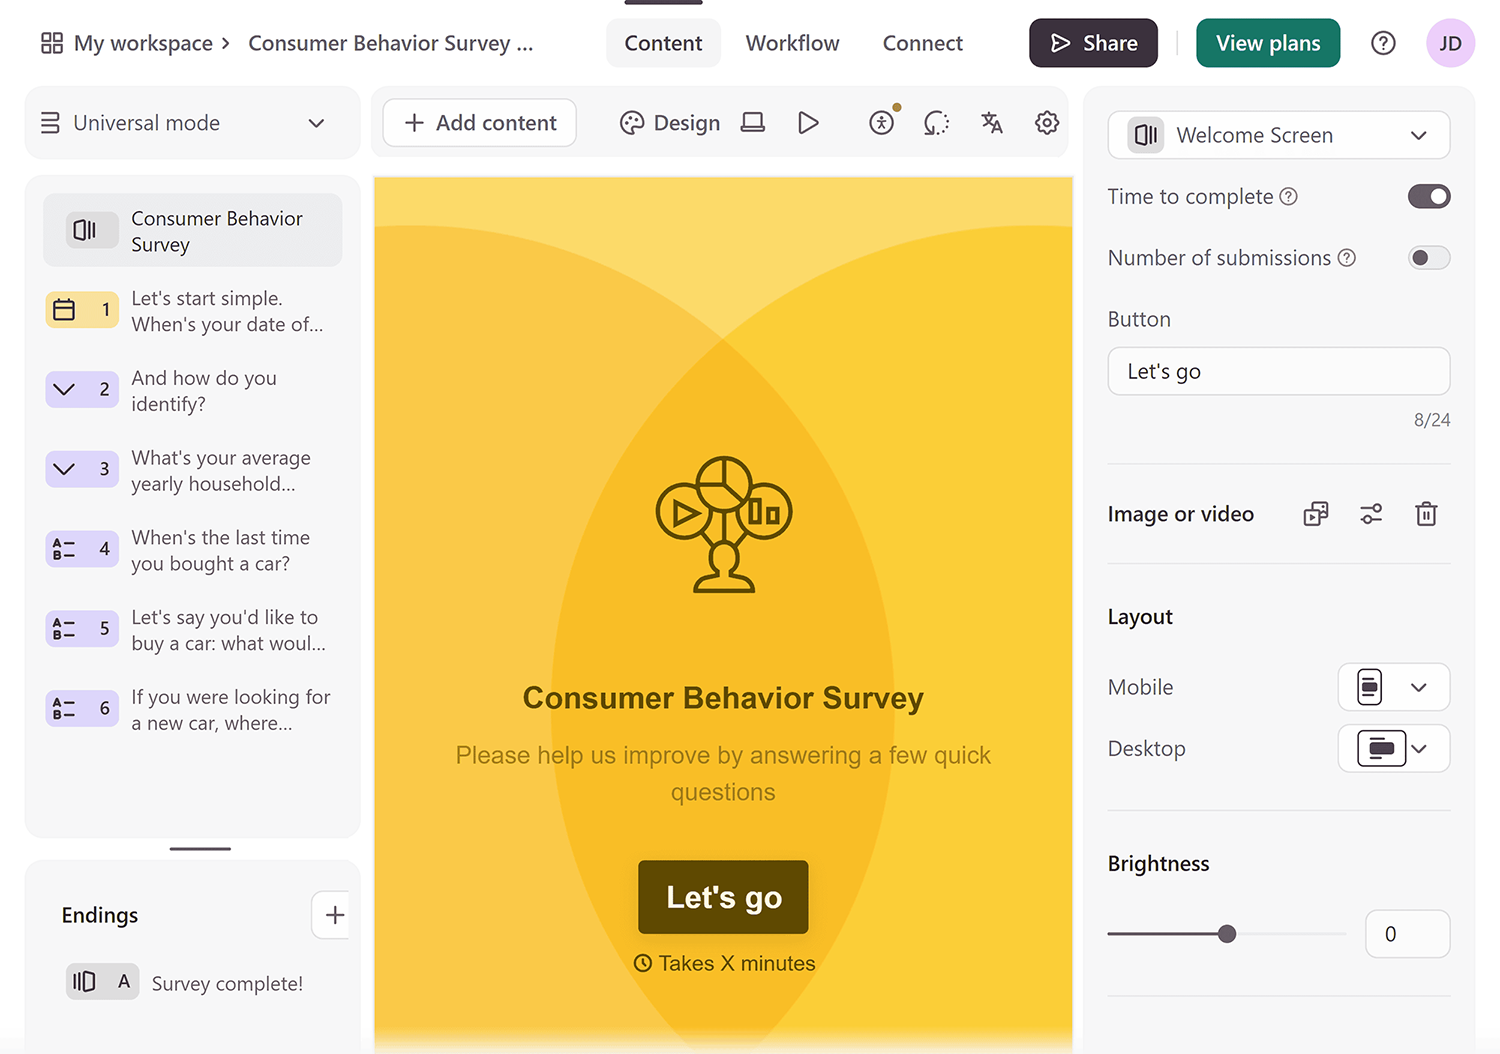This screenshot has height=1054, width=1500.
Task: Click the View plans button
Action: click(x=1268, y=43)
